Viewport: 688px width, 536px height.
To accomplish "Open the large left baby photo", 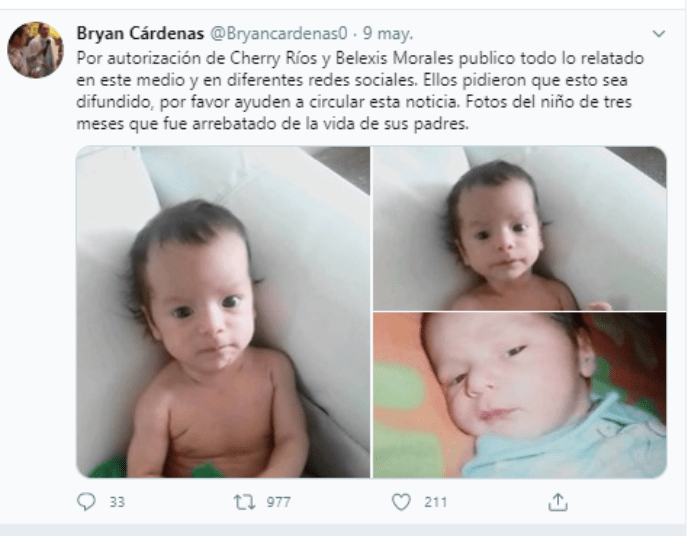I will pyautogui.click(x=223, y=312).
